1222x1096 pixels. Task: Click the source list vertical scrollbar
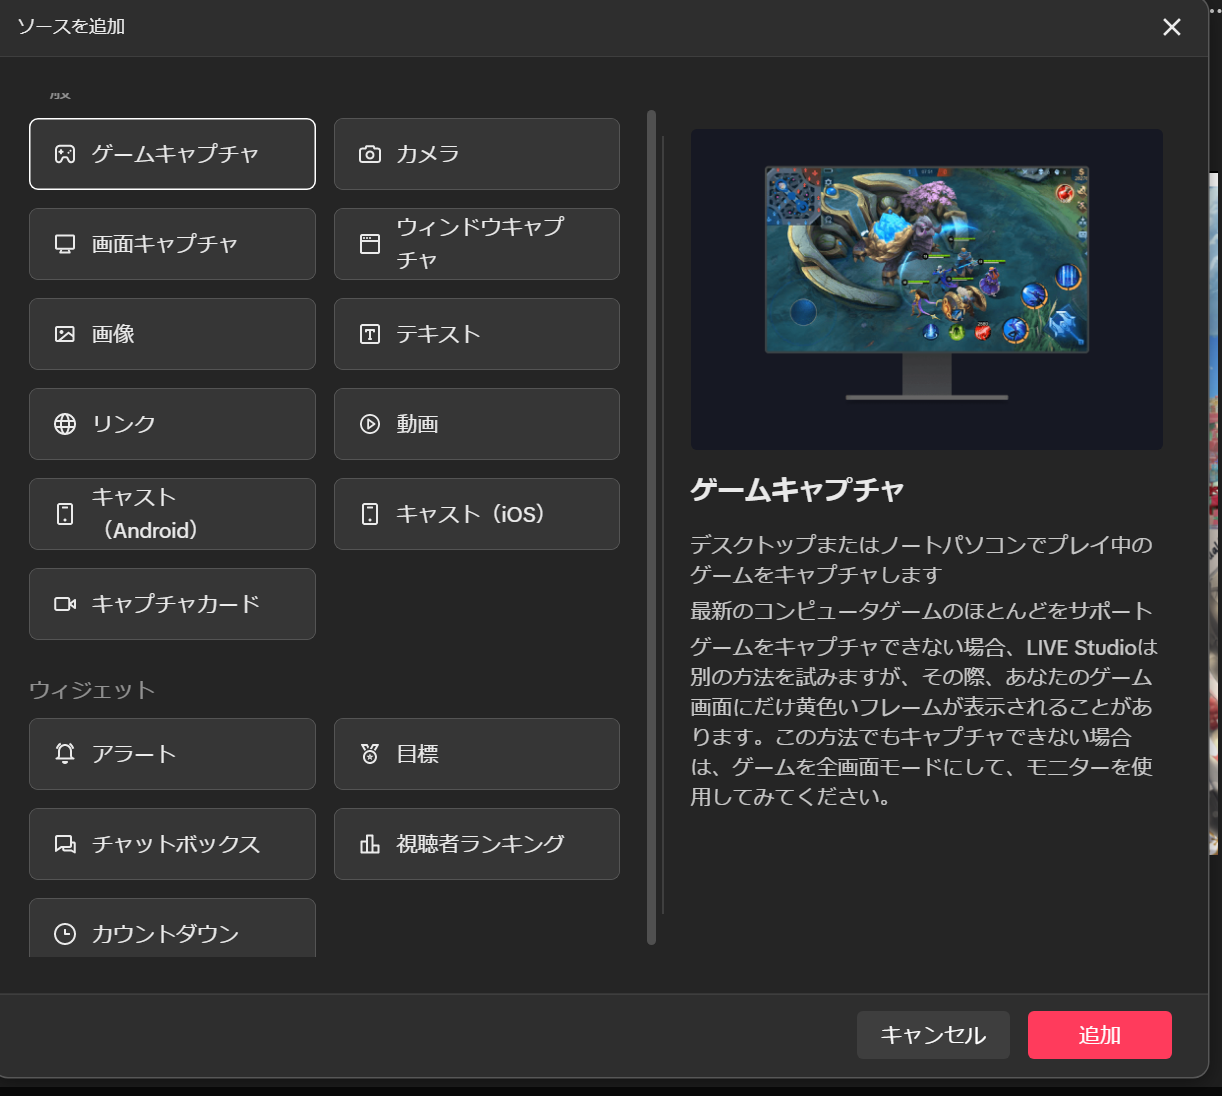point(651,527)
